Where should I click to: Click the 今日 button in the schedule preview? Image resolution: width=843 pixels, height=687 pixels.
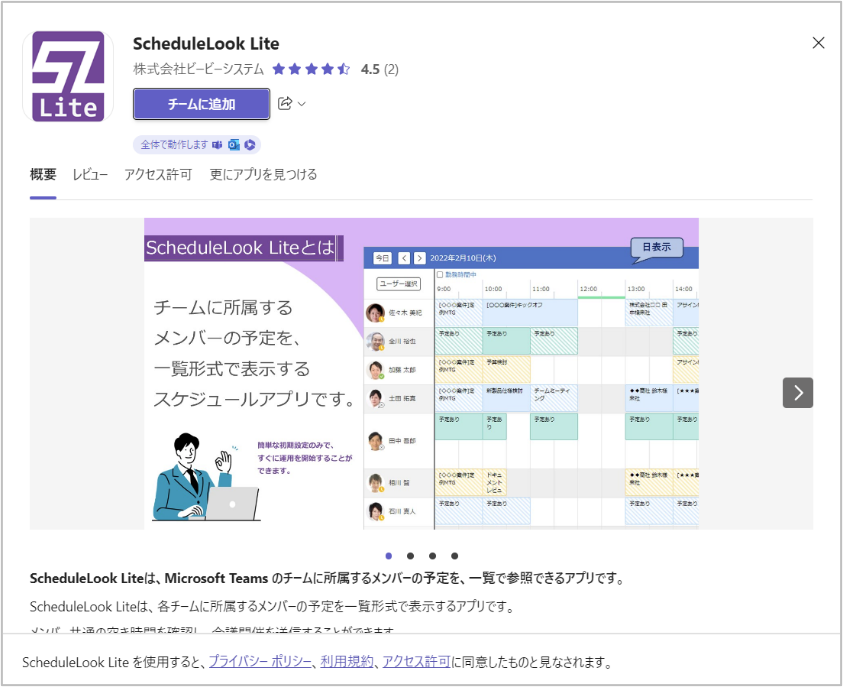tap(381, 258)
